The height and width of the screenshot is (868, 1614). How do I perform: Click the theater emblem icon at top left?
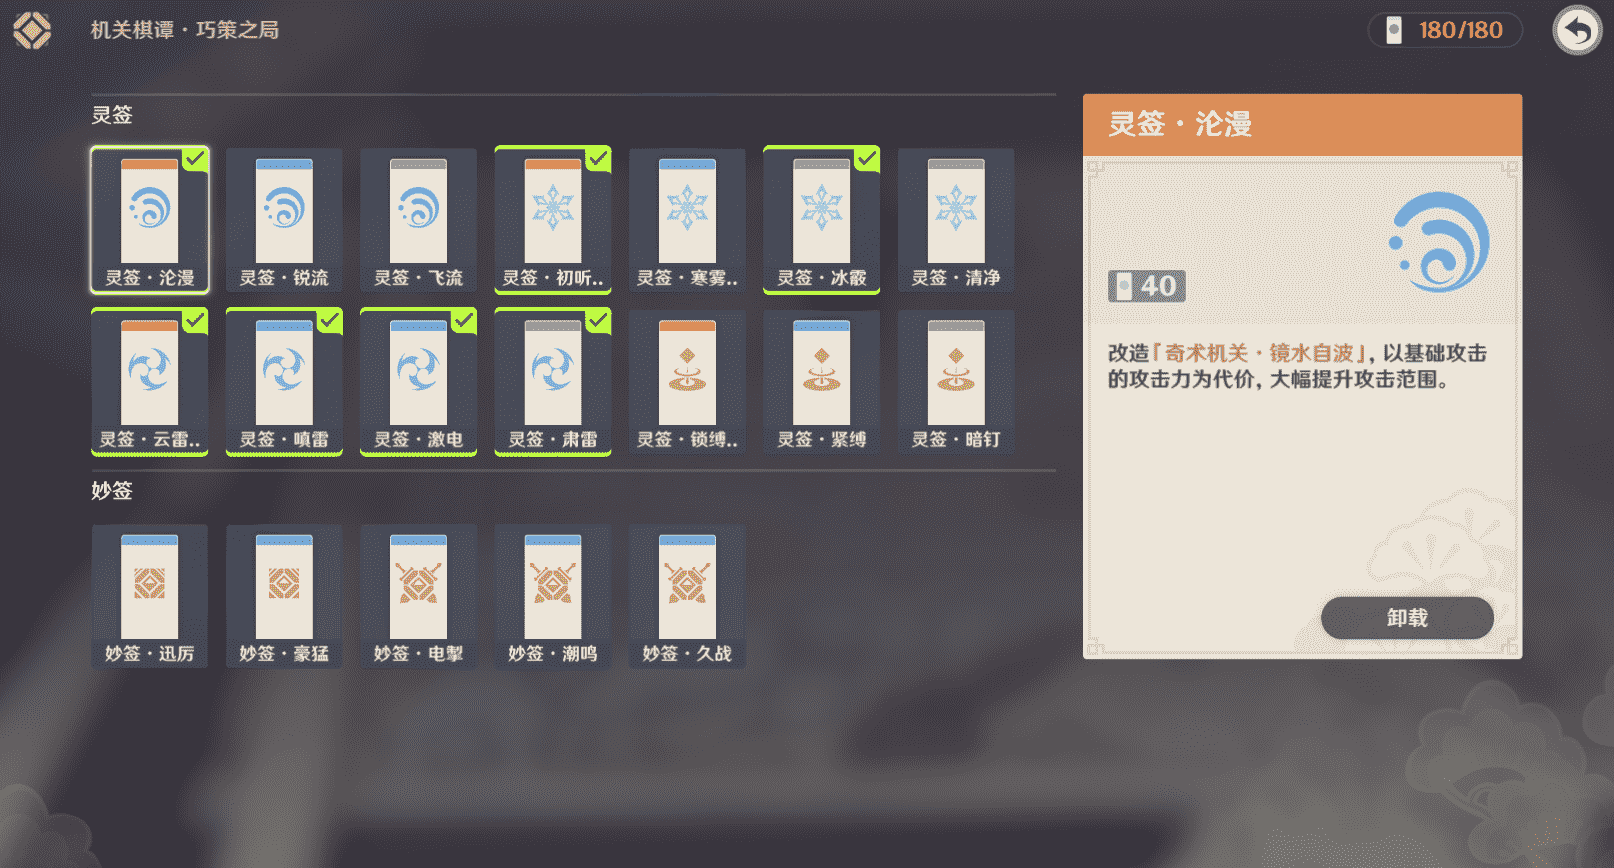pyautogui.click(x=32, y=30)
